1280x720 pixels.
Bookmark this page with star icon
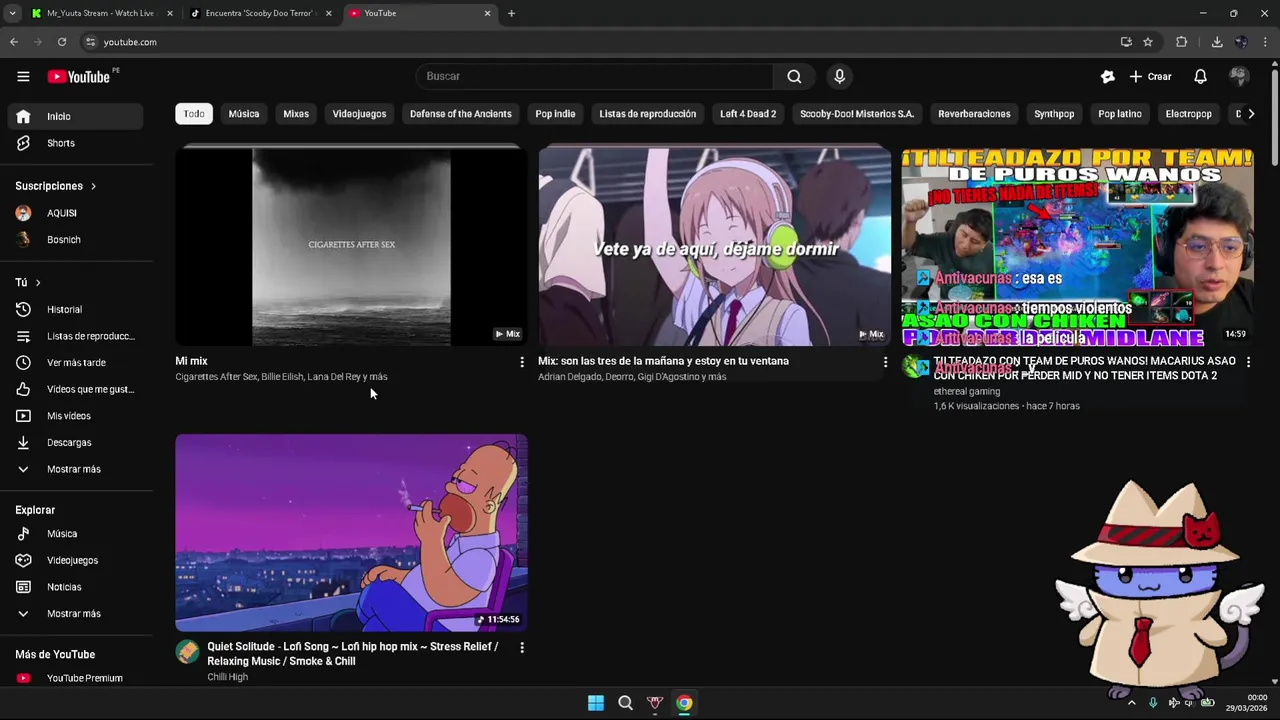pos(1148,42)
